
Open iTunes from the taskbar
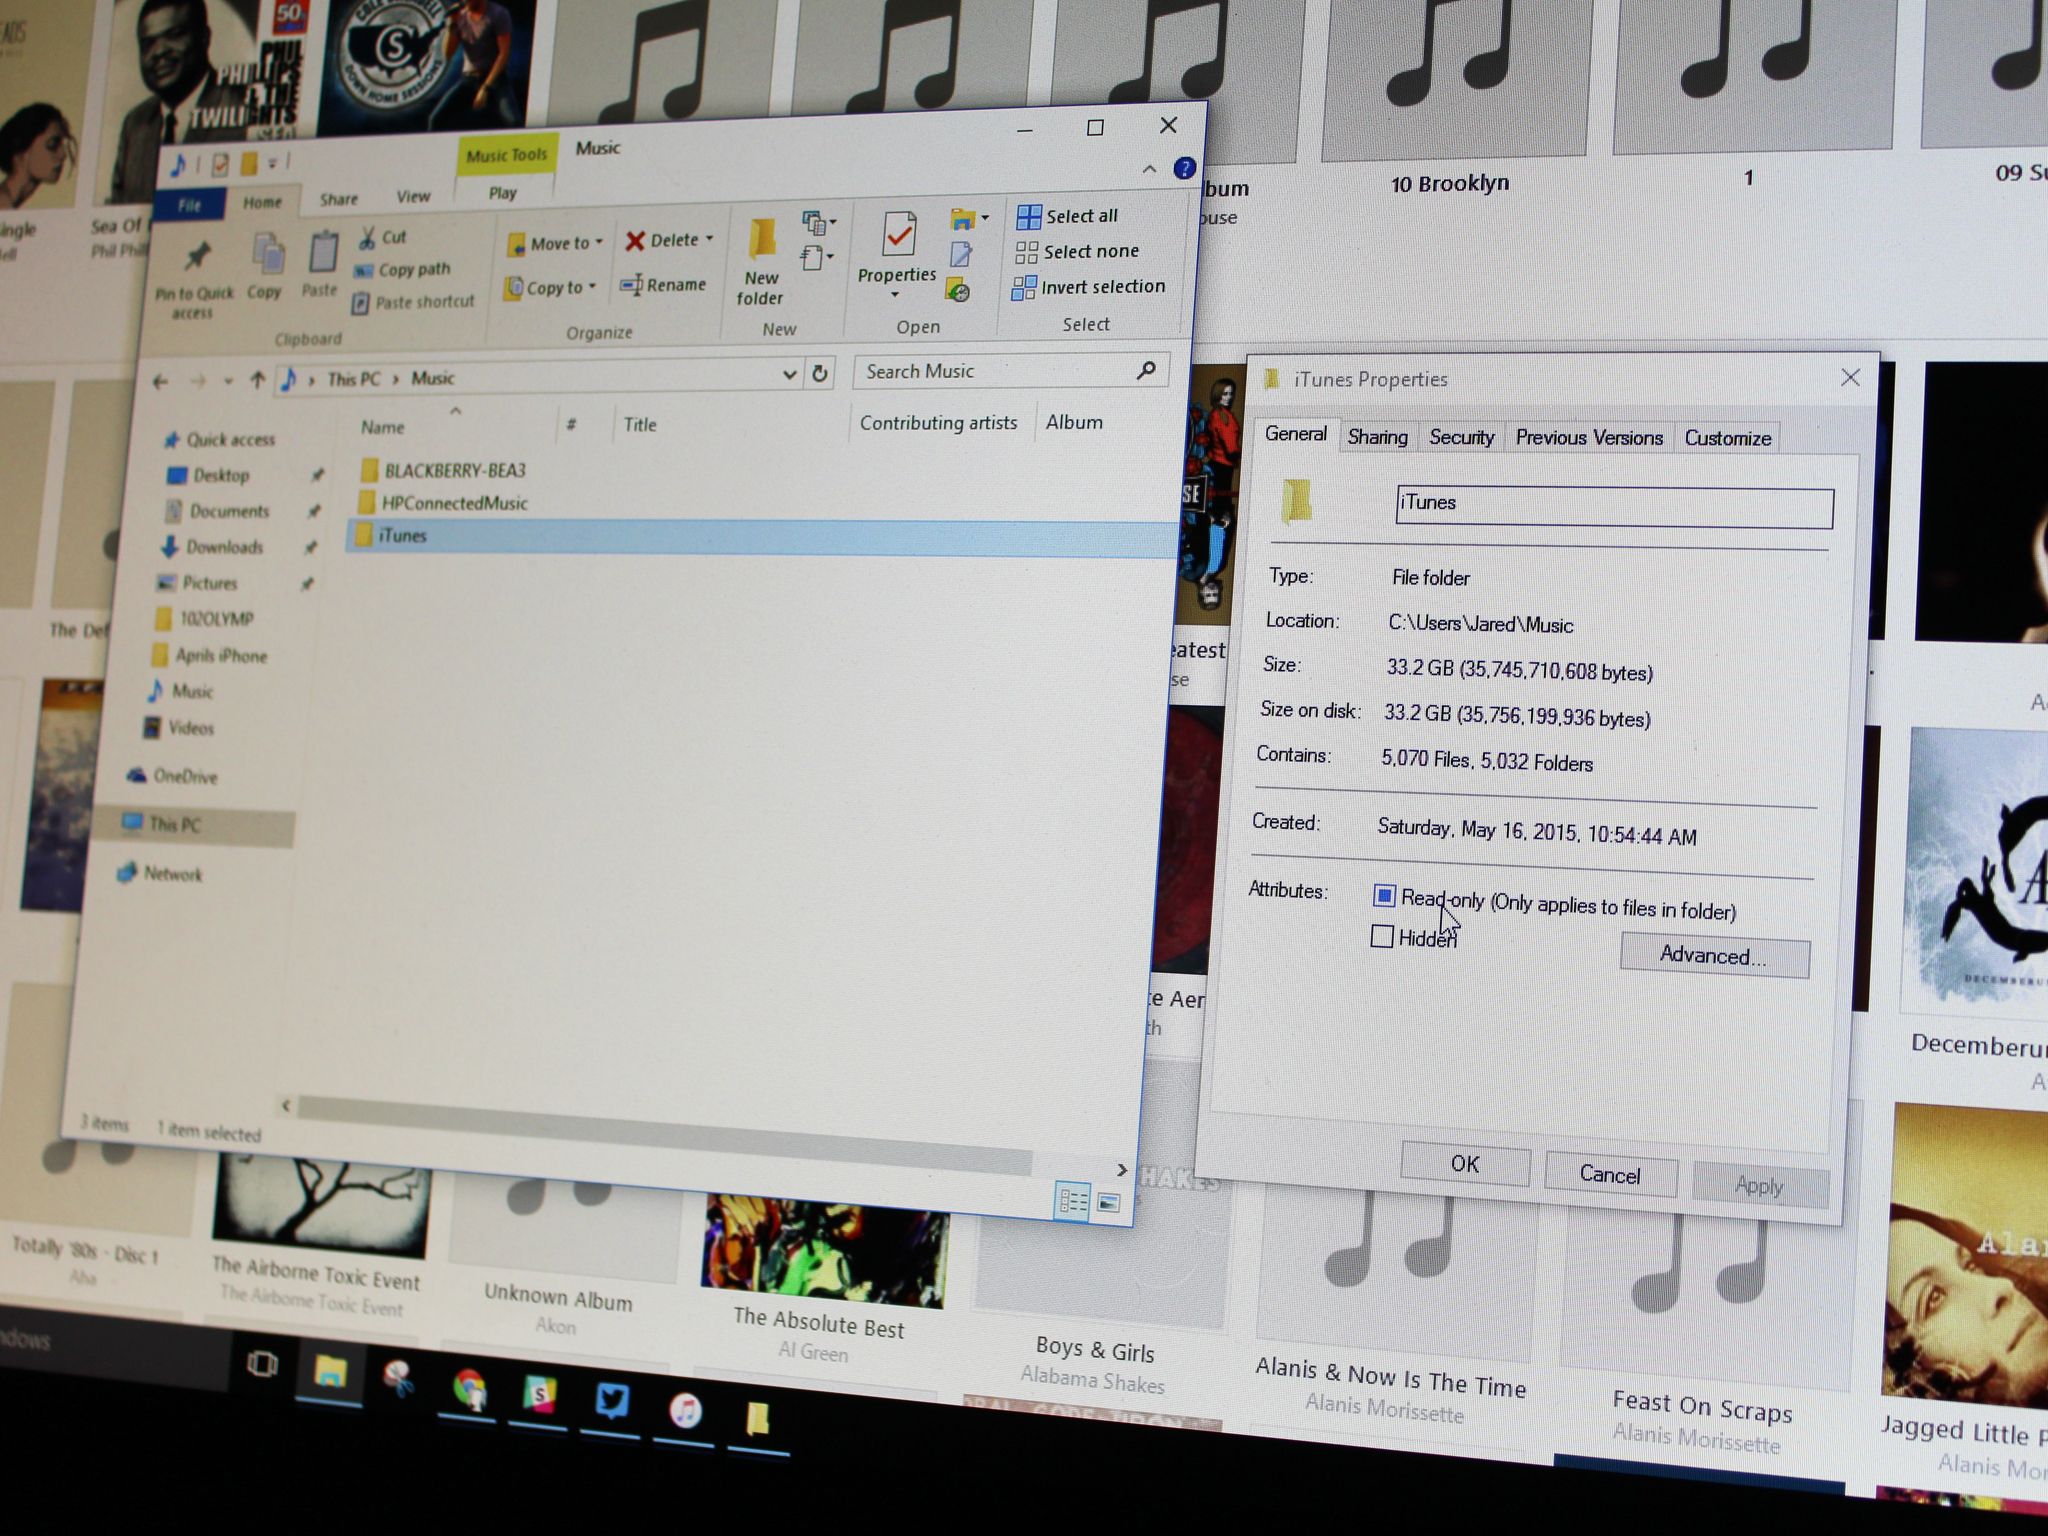pyautogui.click(x=685, y=1410)
